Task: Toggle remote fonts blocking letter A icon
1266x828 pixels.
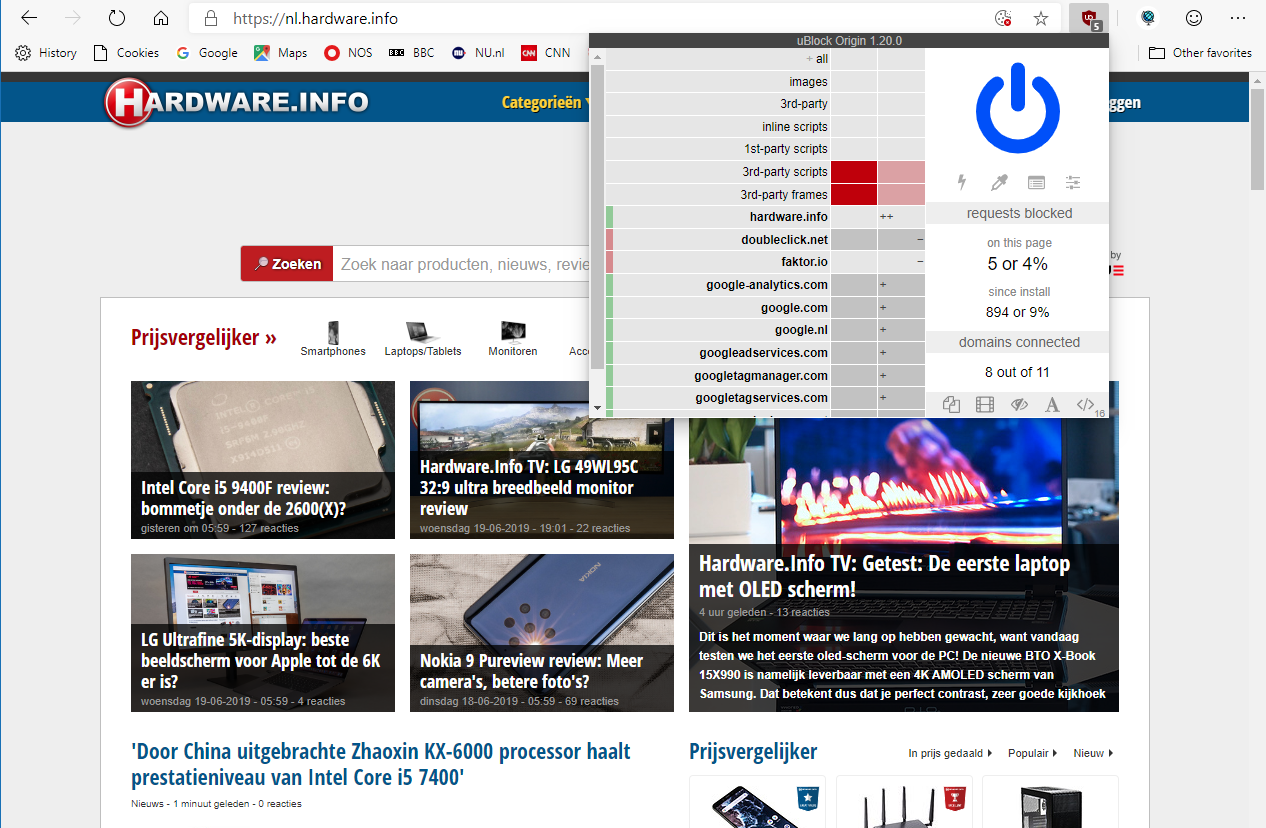Action: click(x=1052, y=405)
